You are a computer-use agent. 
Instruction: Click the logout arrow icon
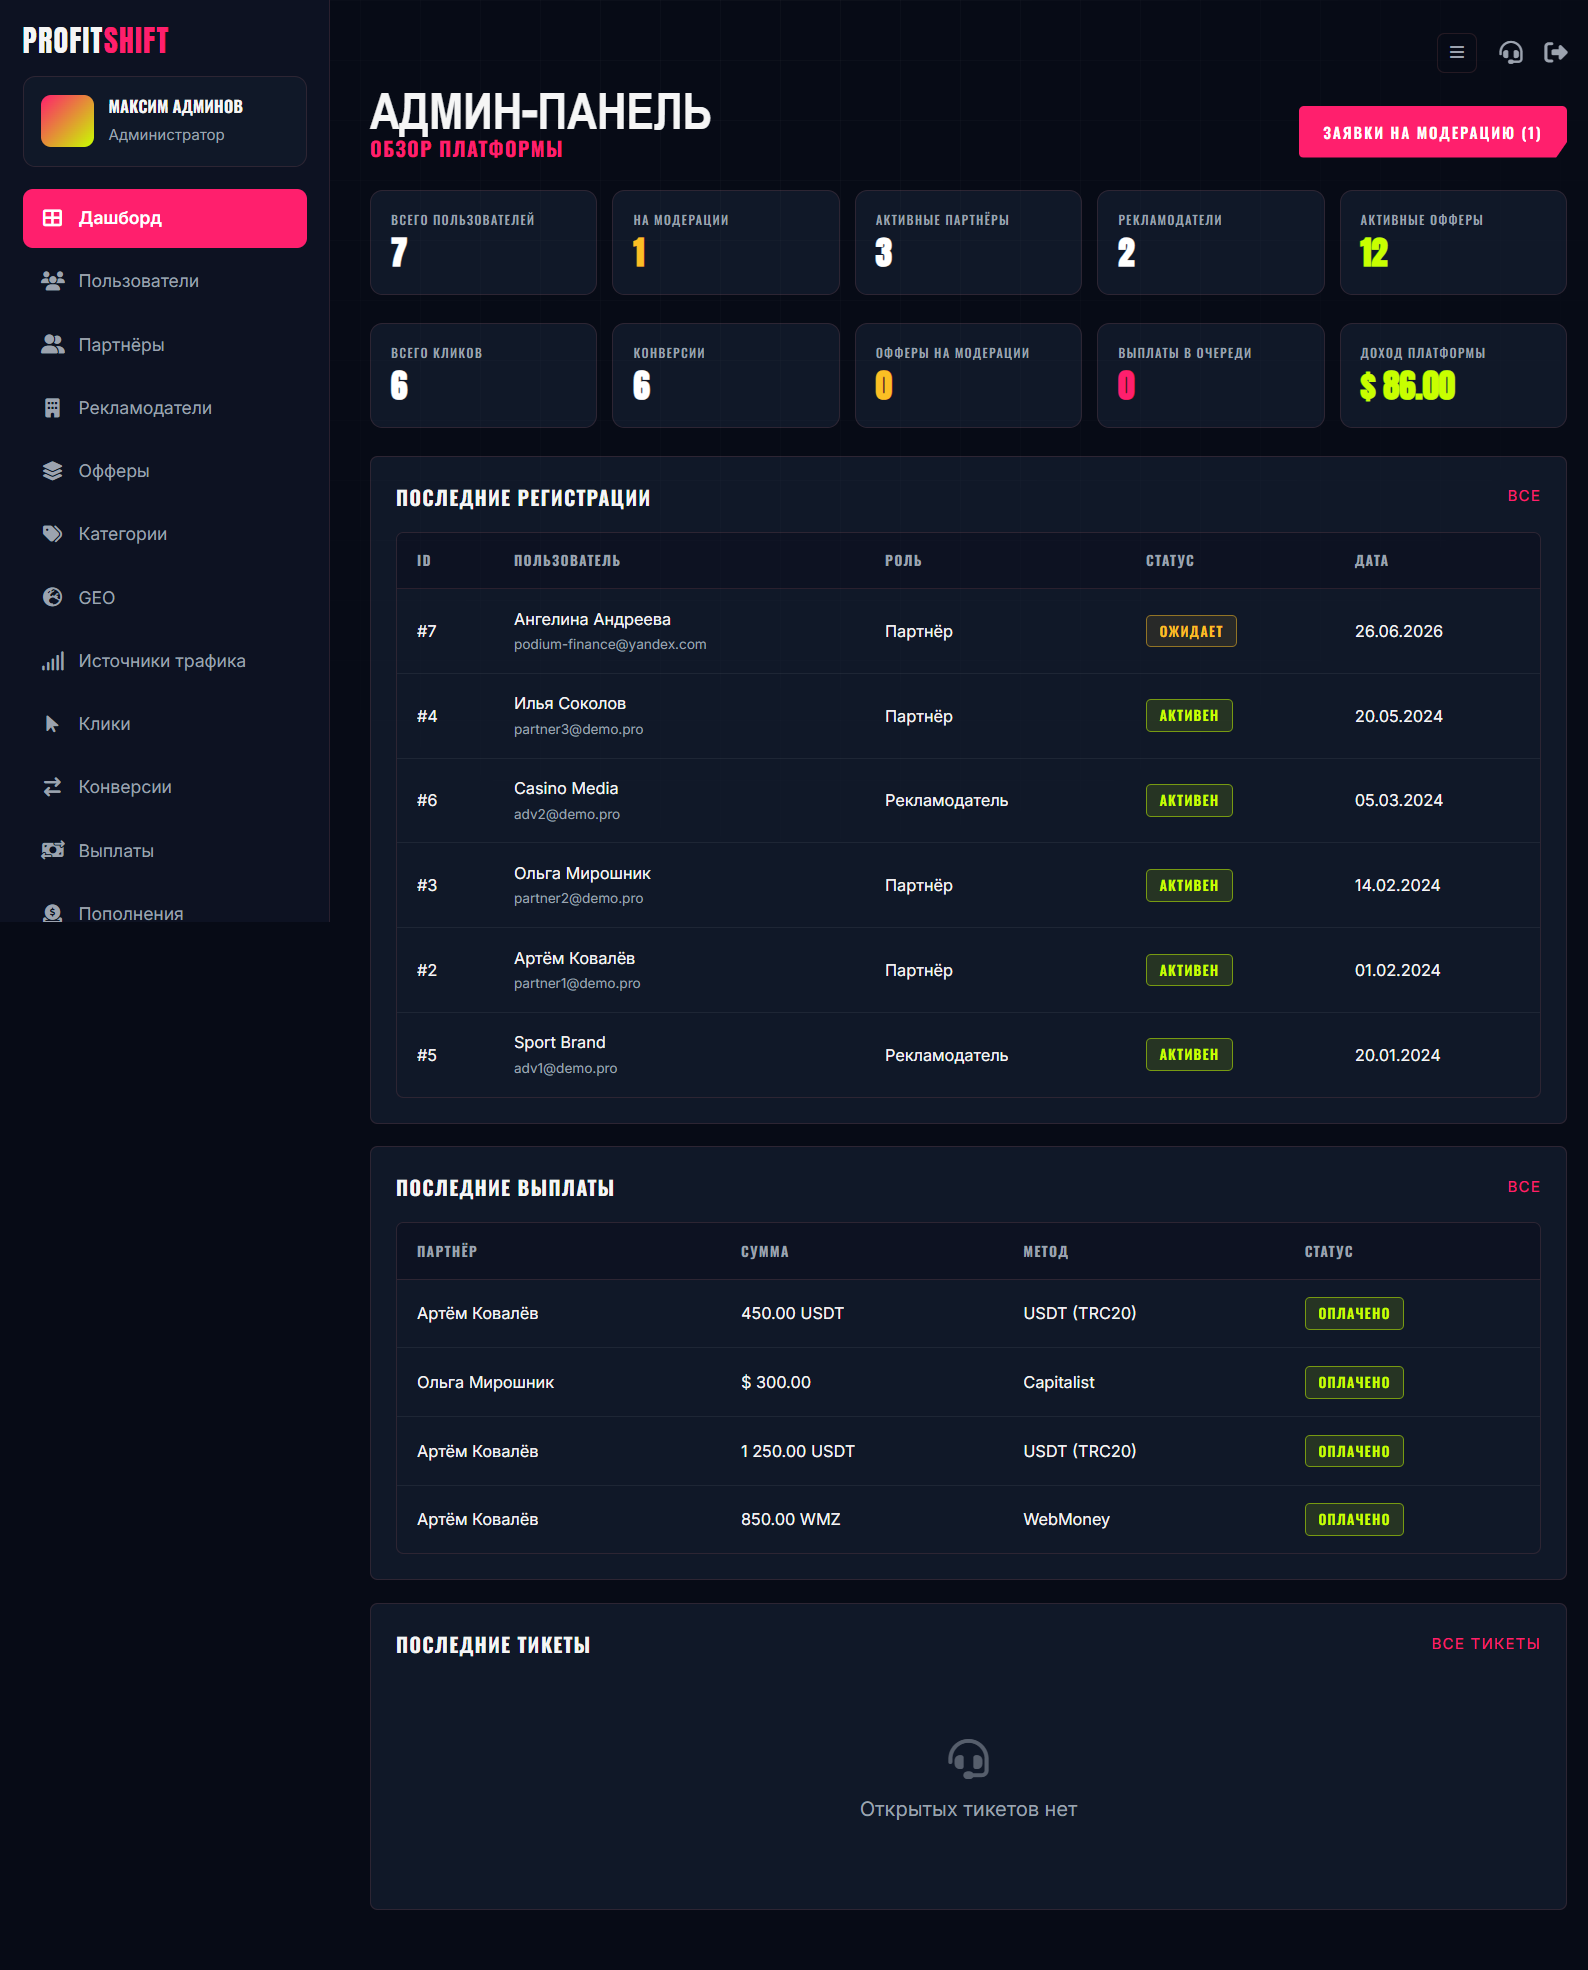[x=1556, y=53]
